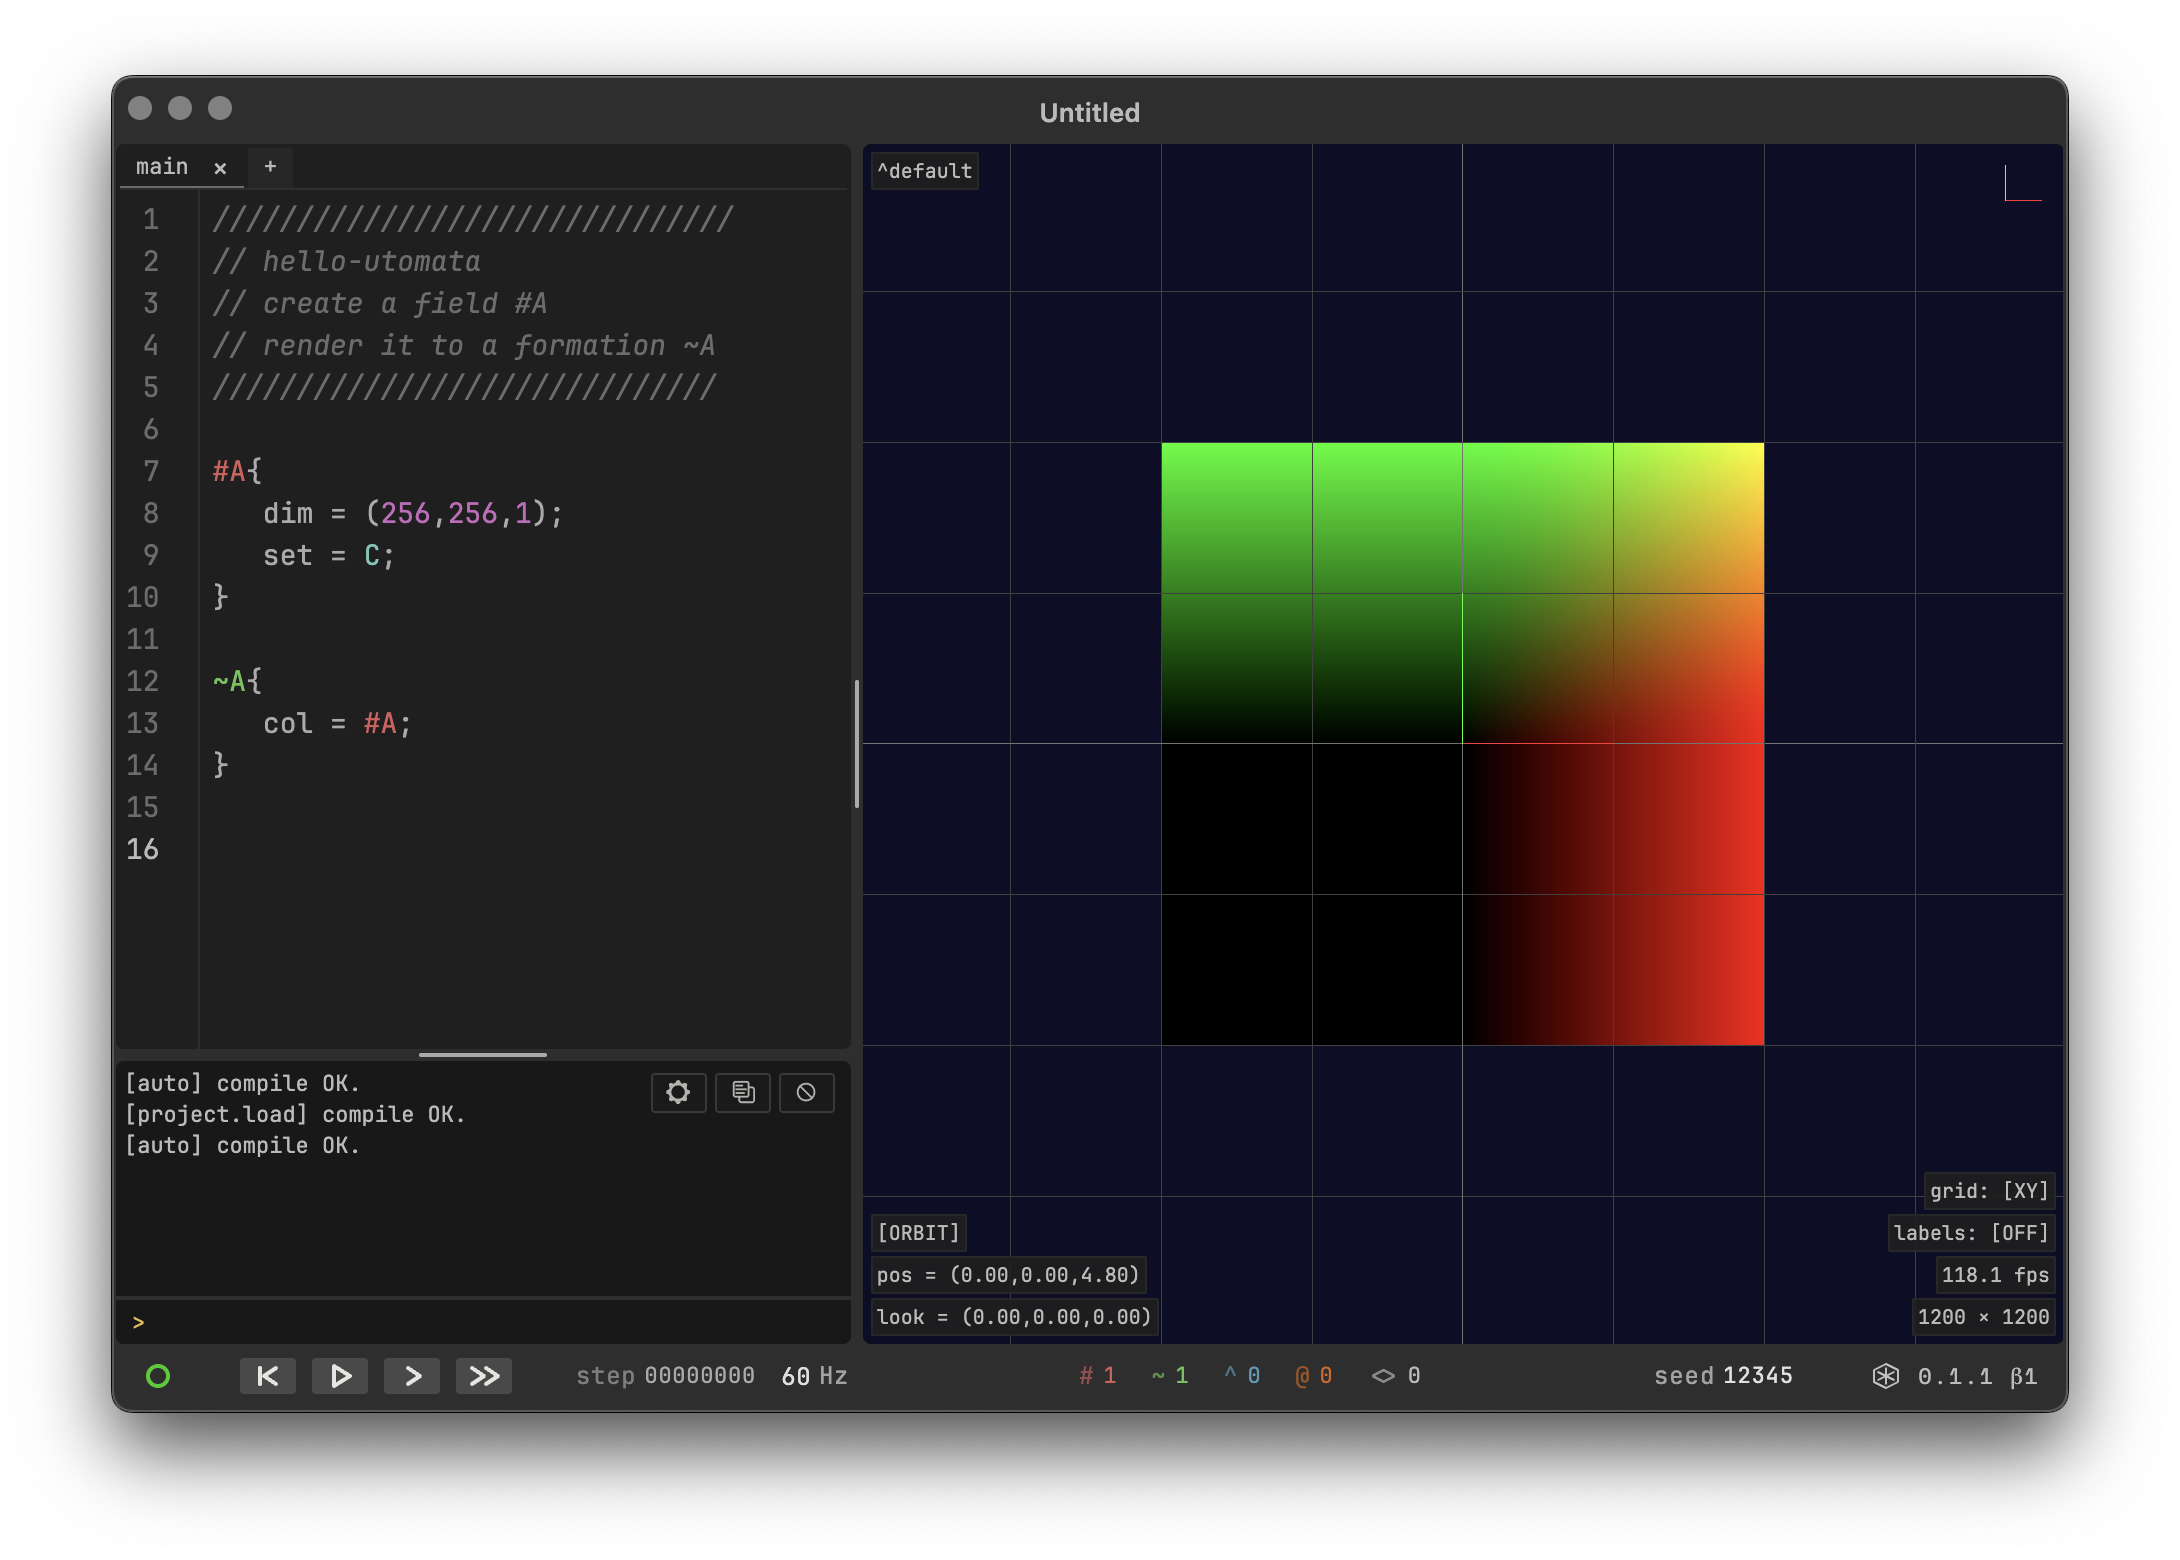Click the 60 Hz step rate

[x=814, y=1376]
